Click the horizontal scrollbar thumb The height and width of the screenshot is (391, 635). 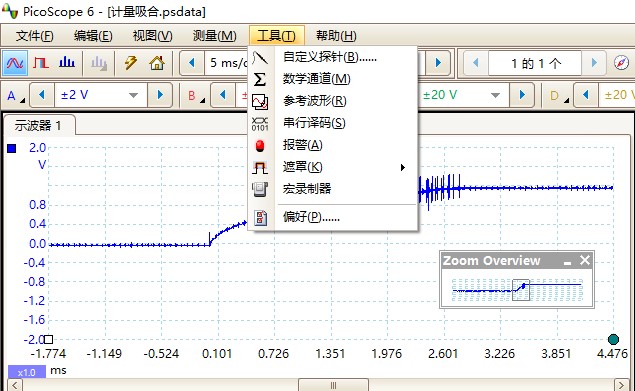pos(333,385)
